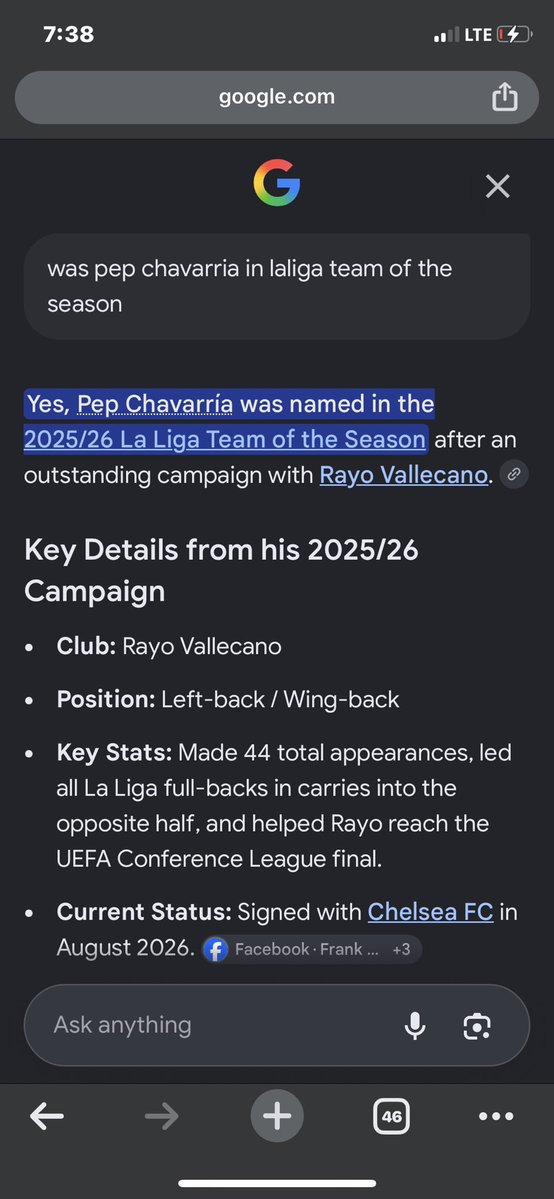Tap the search query bubble text
554x1199 pixels.
(x=249, y=286)
